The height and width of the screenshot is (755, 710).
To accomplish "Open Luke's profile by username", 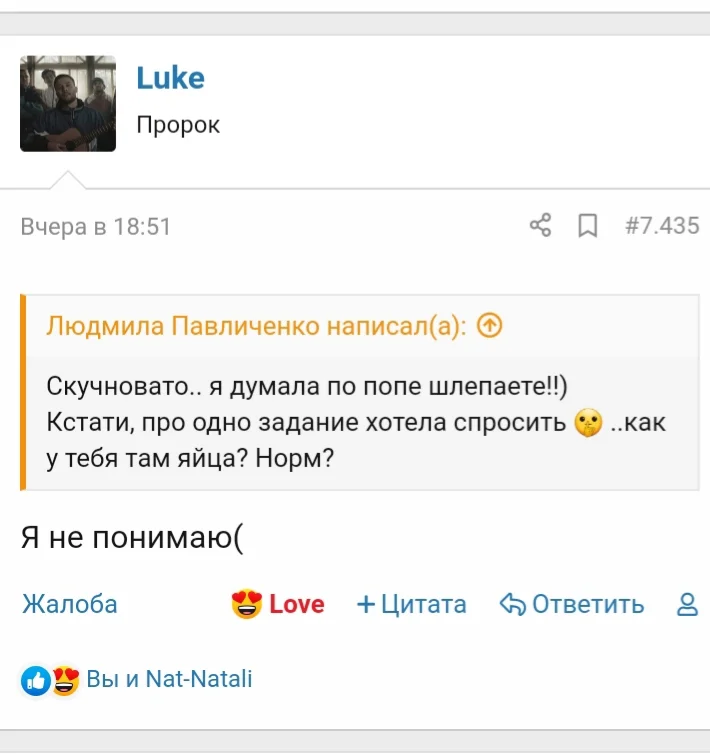I will [x=170, y=78].
